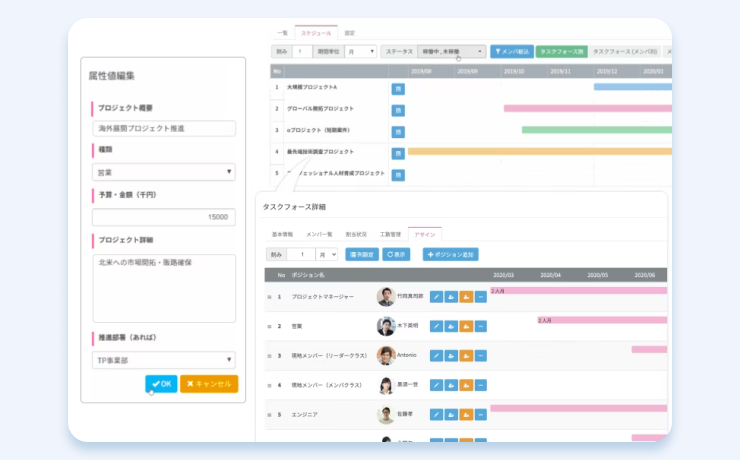Viewport: 740px width, 460px height.
Task: Click 竹岡寛司郎's avatar photo
Action: (386, 297)
